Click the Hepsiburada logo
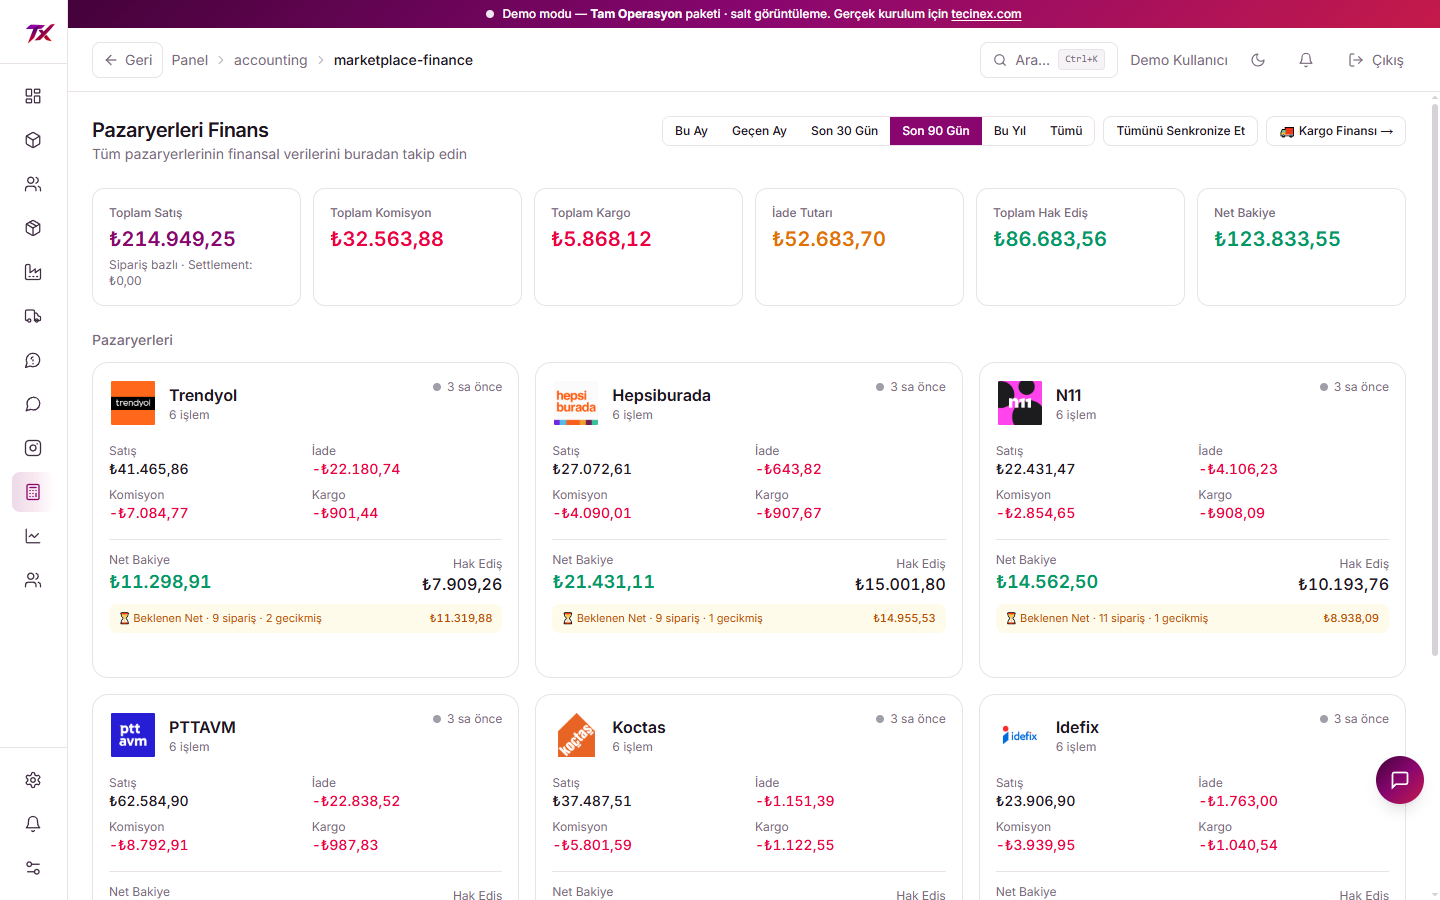Image resolution: width=1440 pixels, height=900 pixels. tap(576, 403)
